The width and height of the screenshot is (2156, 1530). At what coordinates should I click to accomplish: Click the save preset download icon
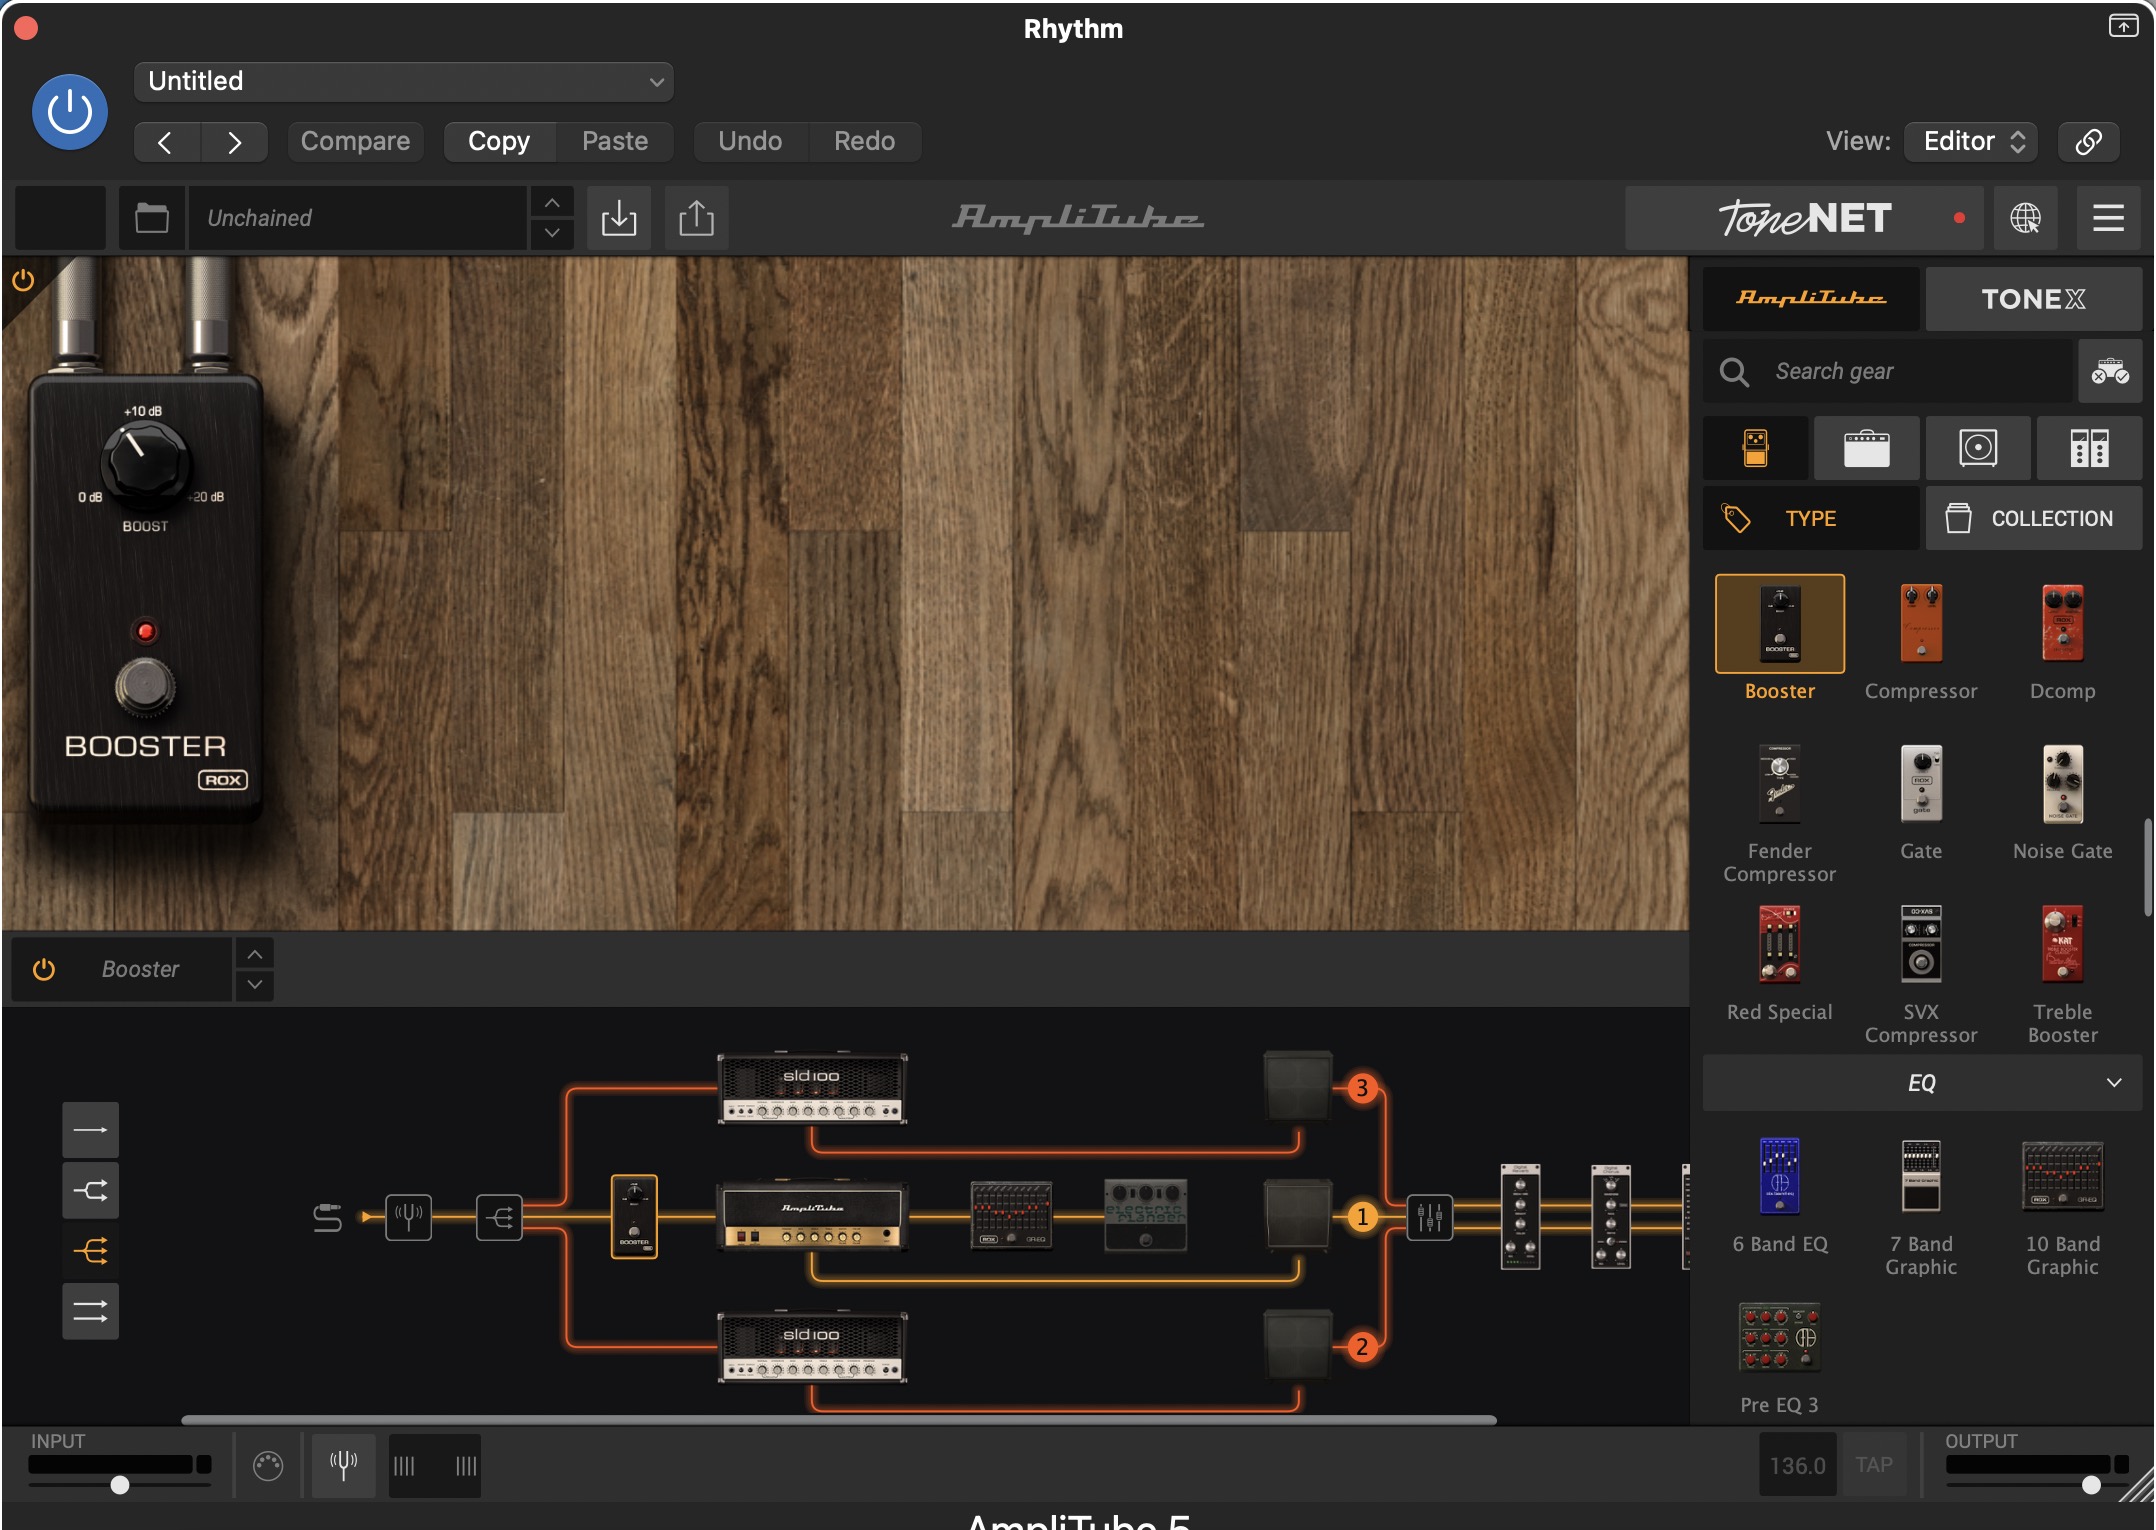[x=619, y=218]
